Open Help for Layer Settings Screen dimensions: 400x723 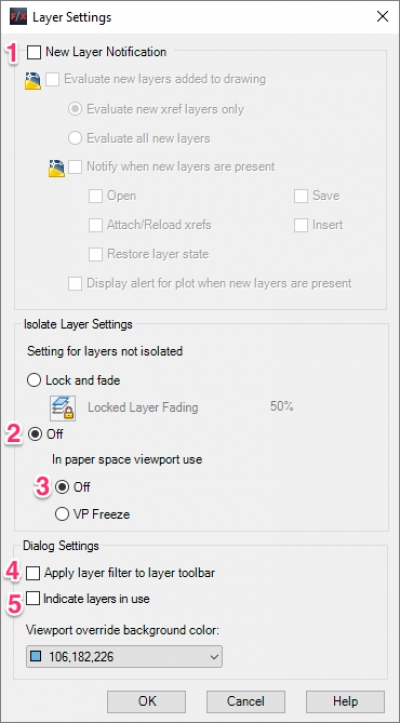coord(346,701)
